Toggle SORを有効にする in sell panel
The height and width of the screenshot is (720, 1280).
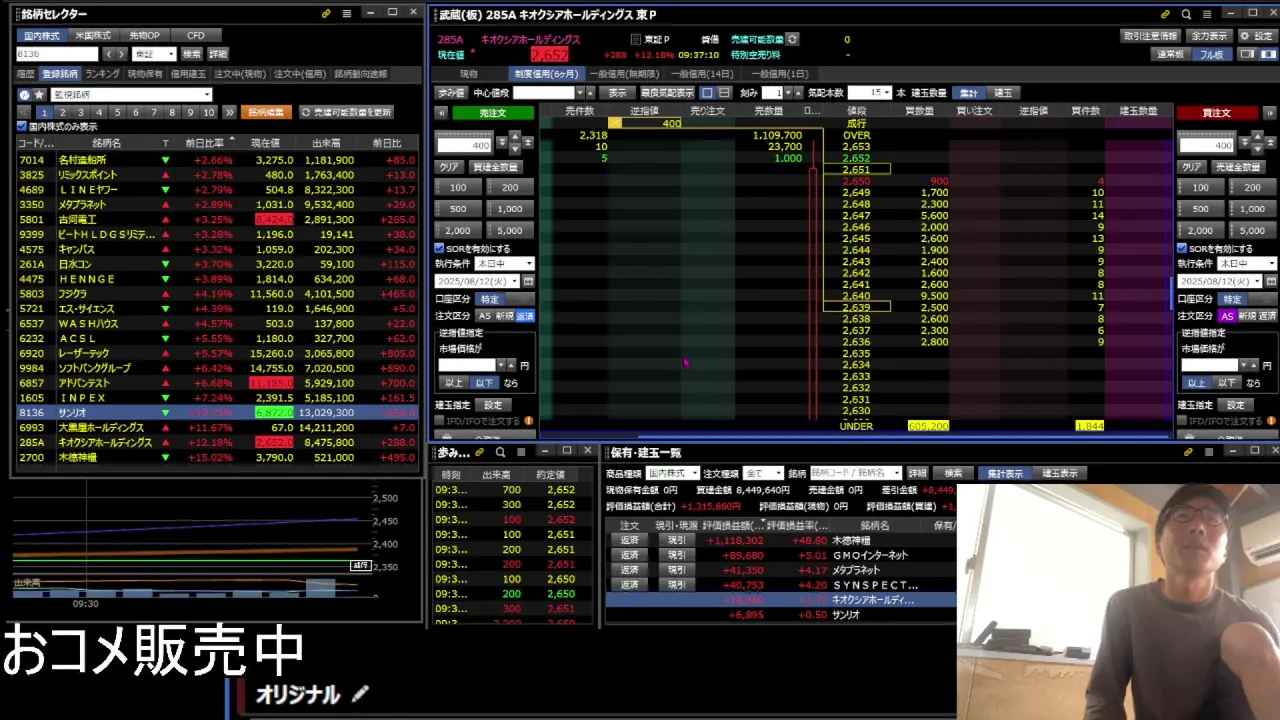(x=439, y=248)
